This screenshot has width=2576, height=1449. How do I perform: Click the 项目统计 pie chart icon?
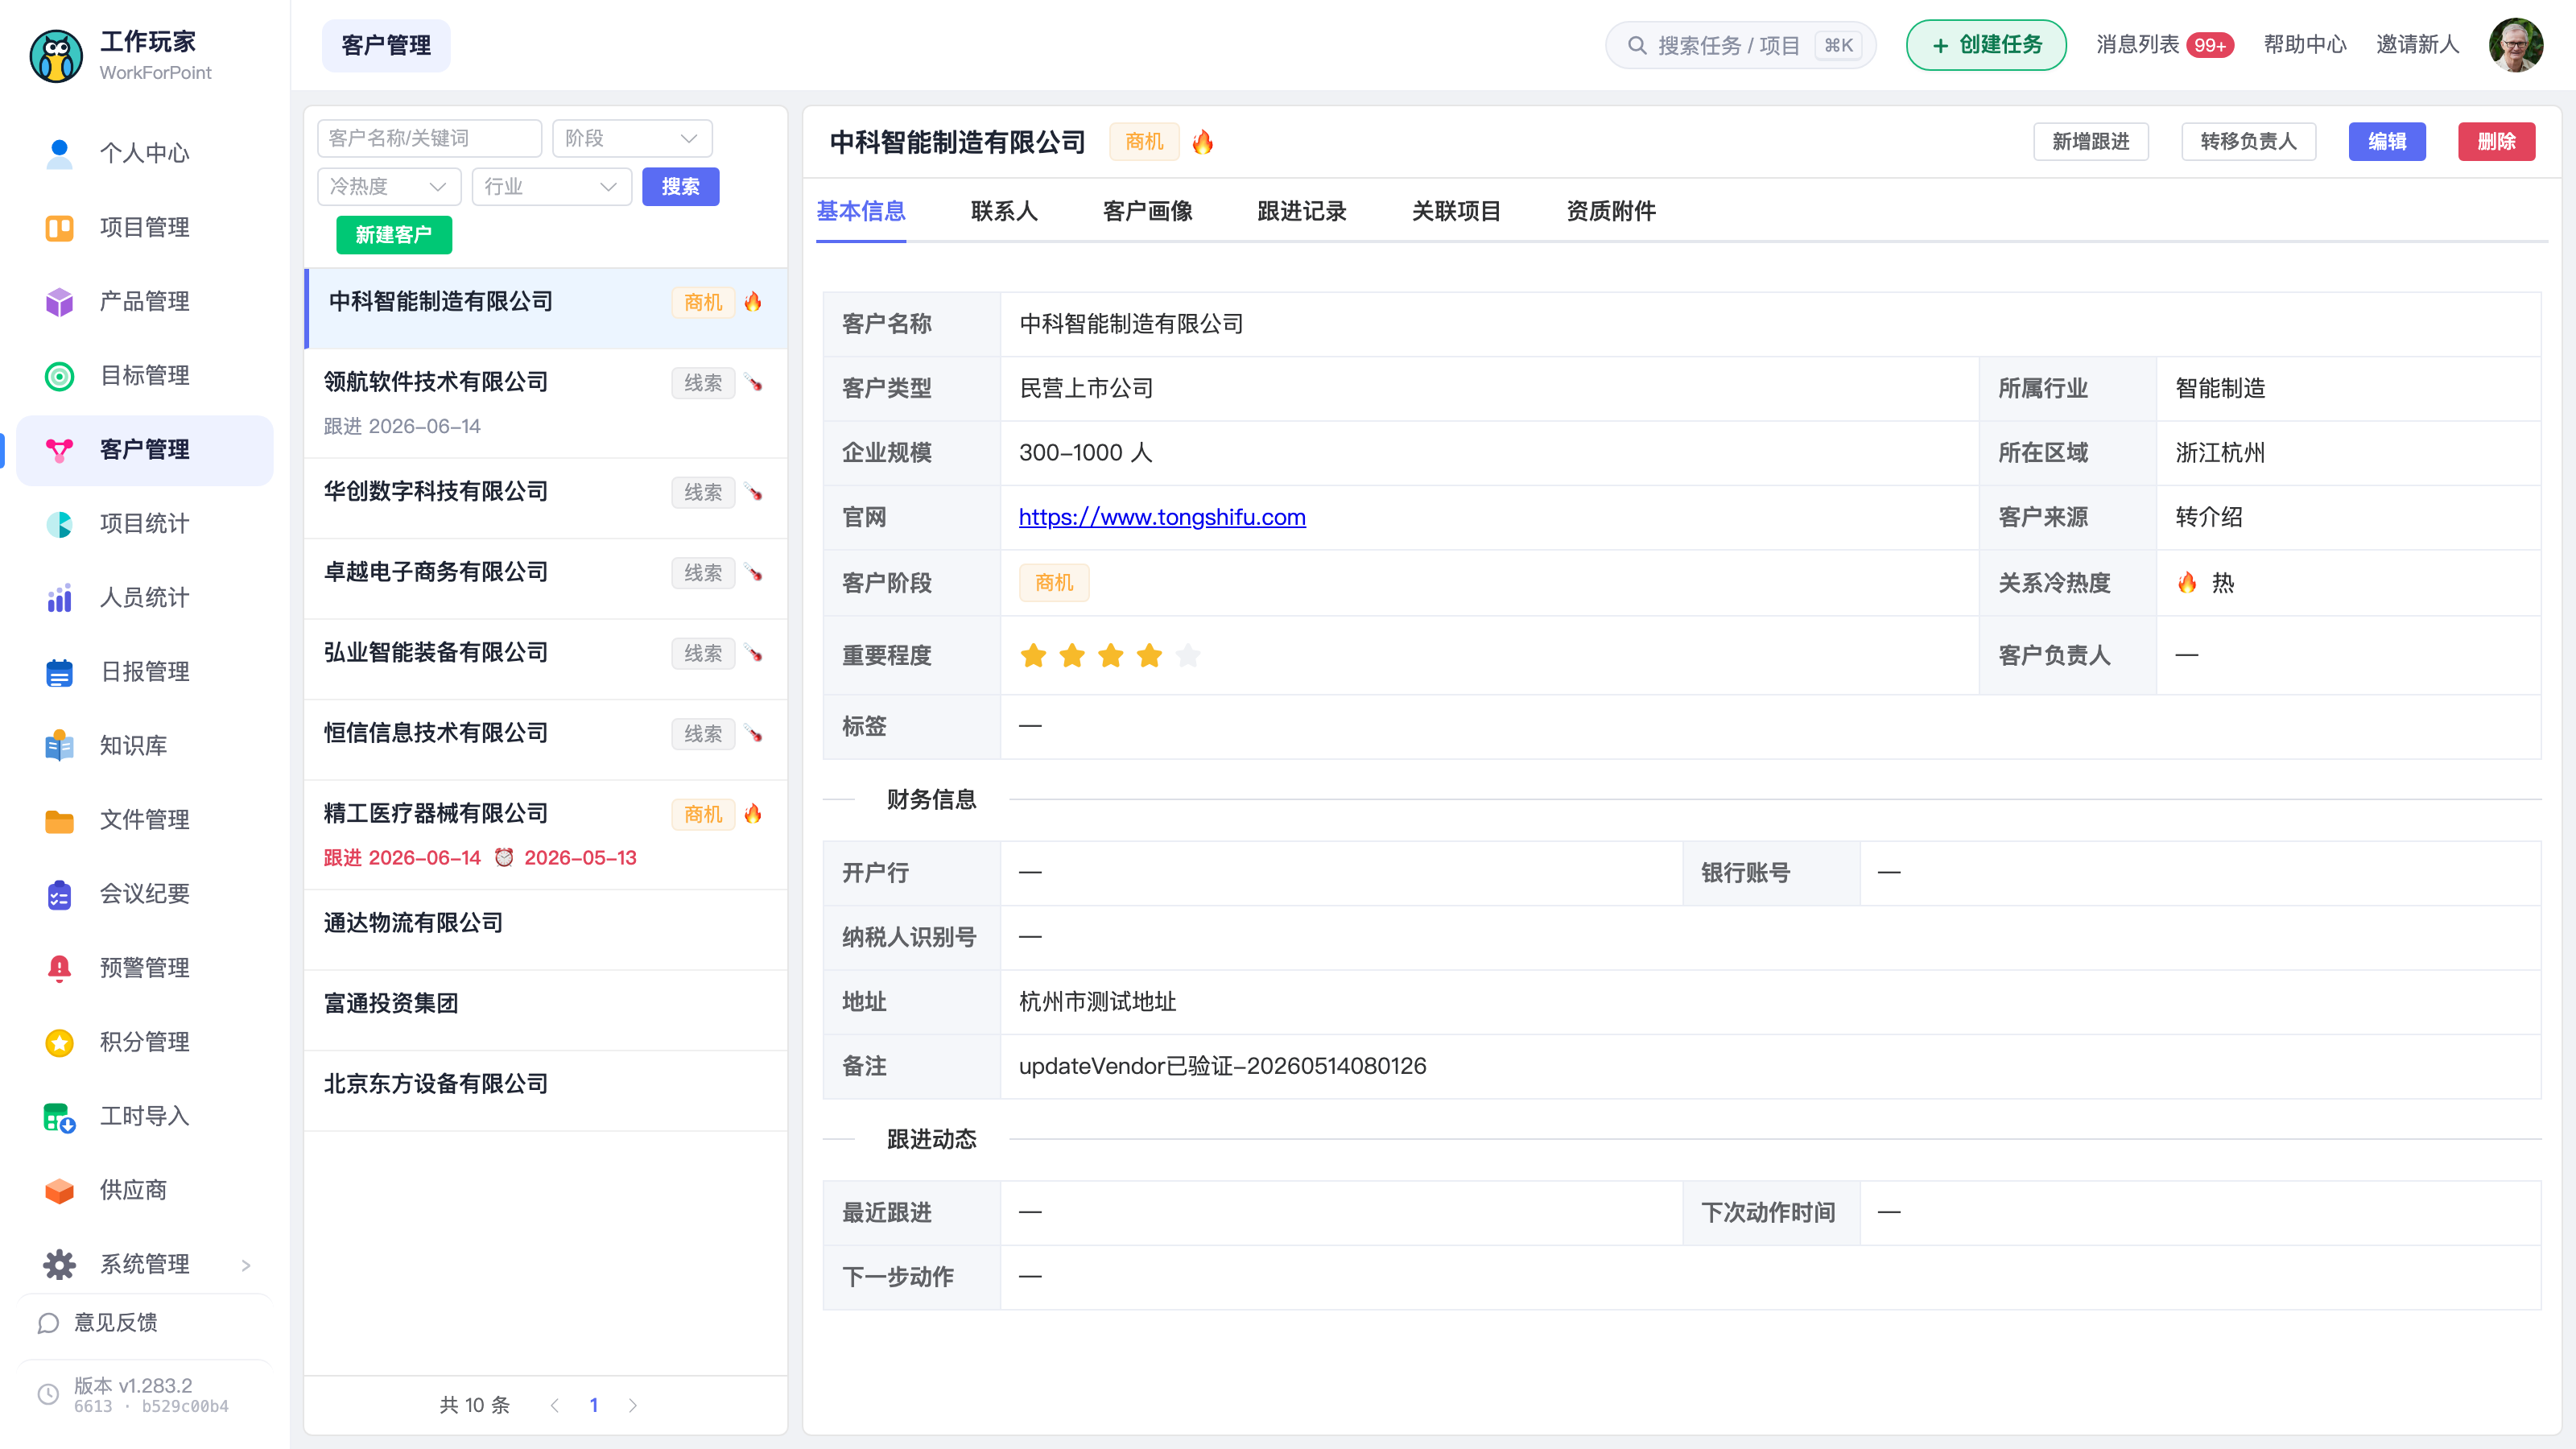(59, 523)
